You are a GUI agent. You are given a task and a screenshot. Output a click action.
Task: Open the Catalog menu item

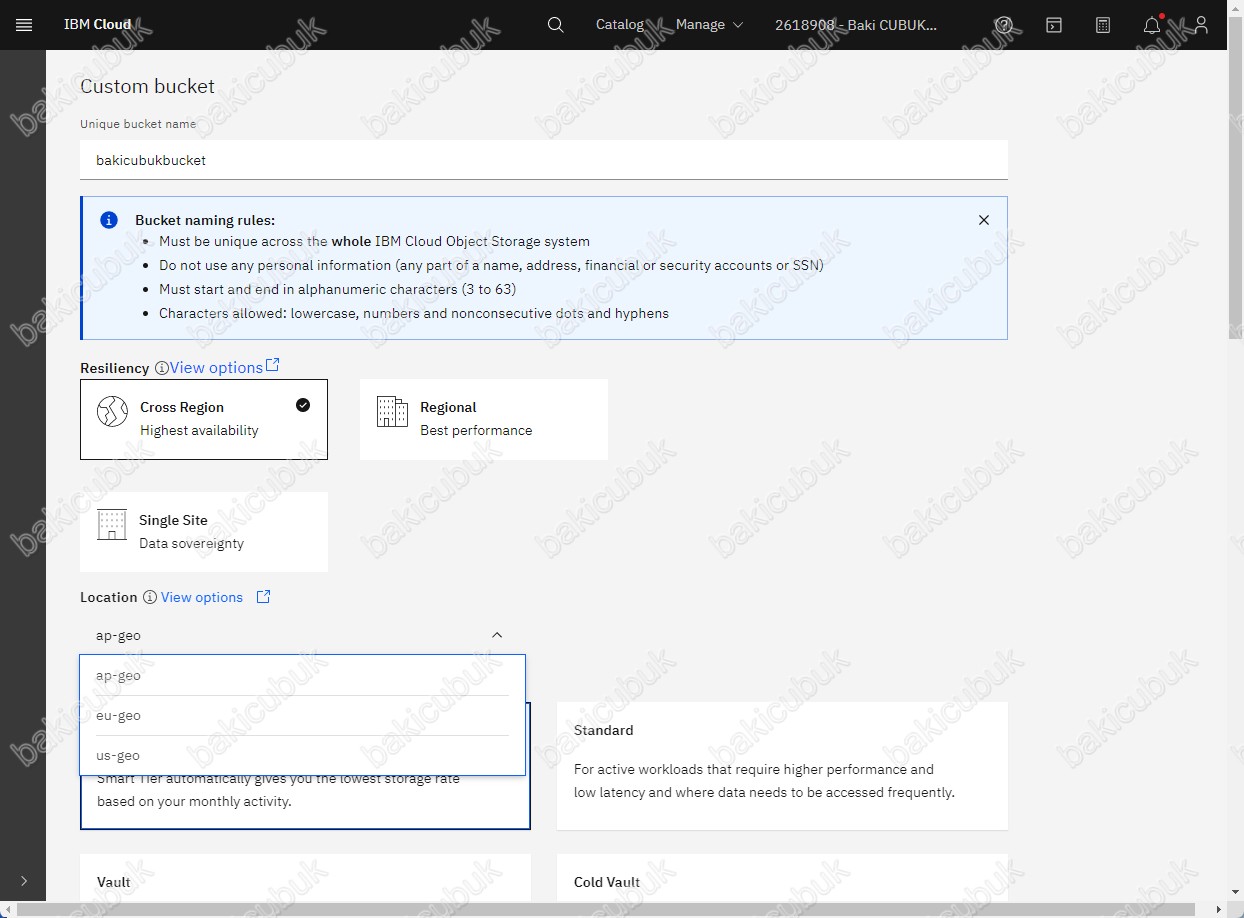click(x=620, y=25)
